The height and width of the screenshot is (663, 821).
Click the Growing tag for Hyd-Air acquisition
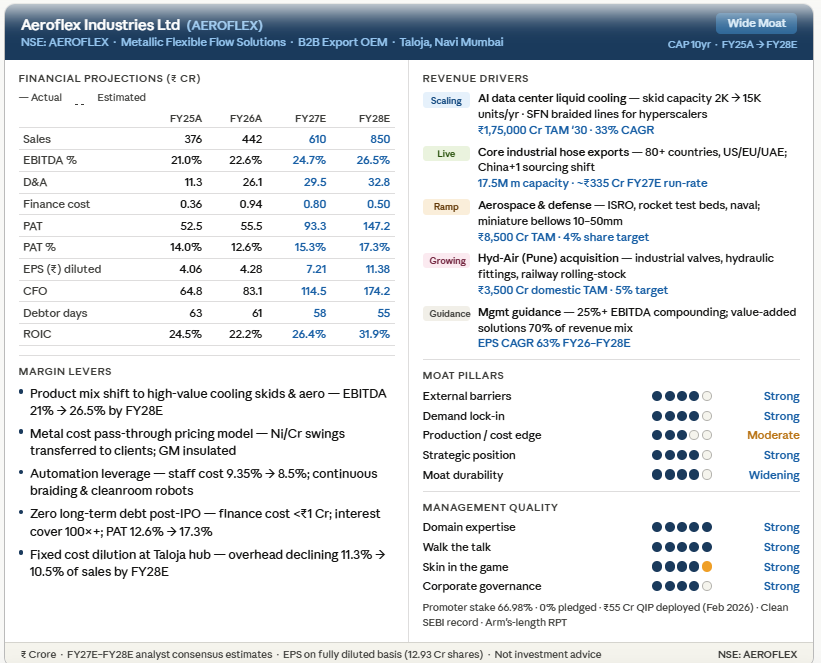coord(447,260)
